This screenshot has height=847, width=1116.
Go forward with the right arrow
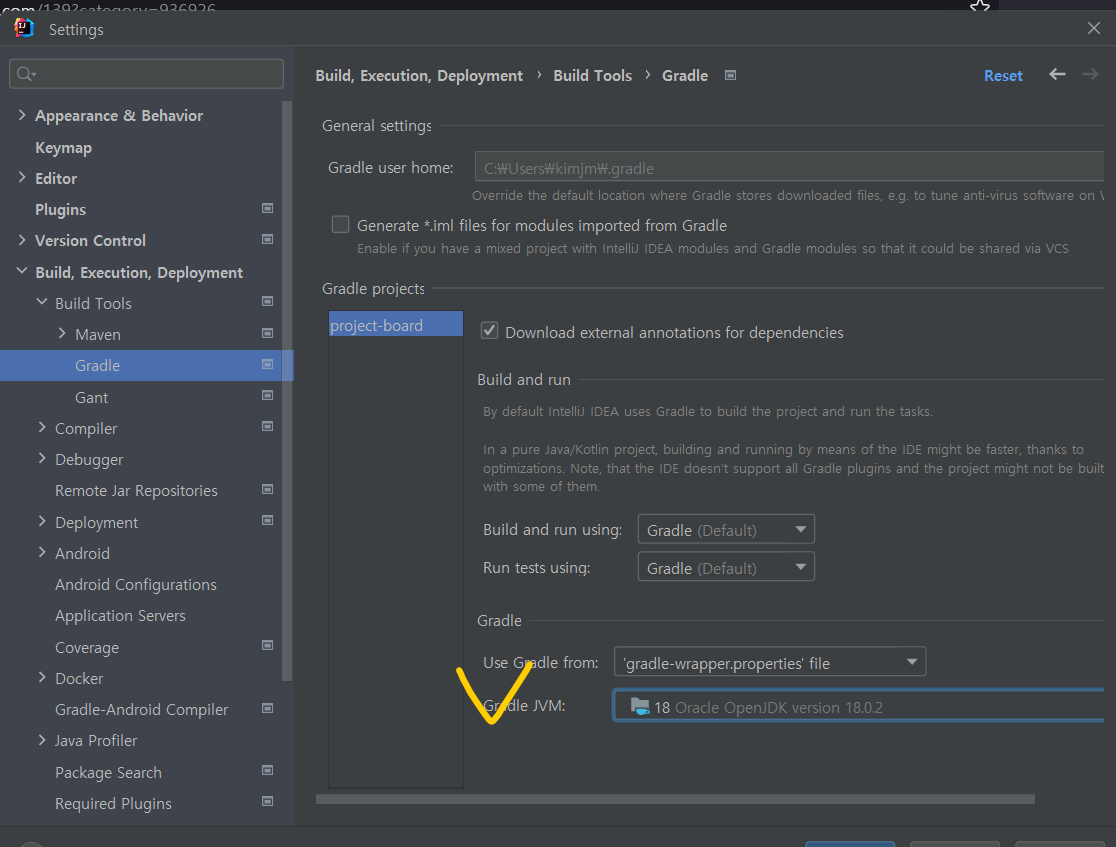pos(1090,74)
